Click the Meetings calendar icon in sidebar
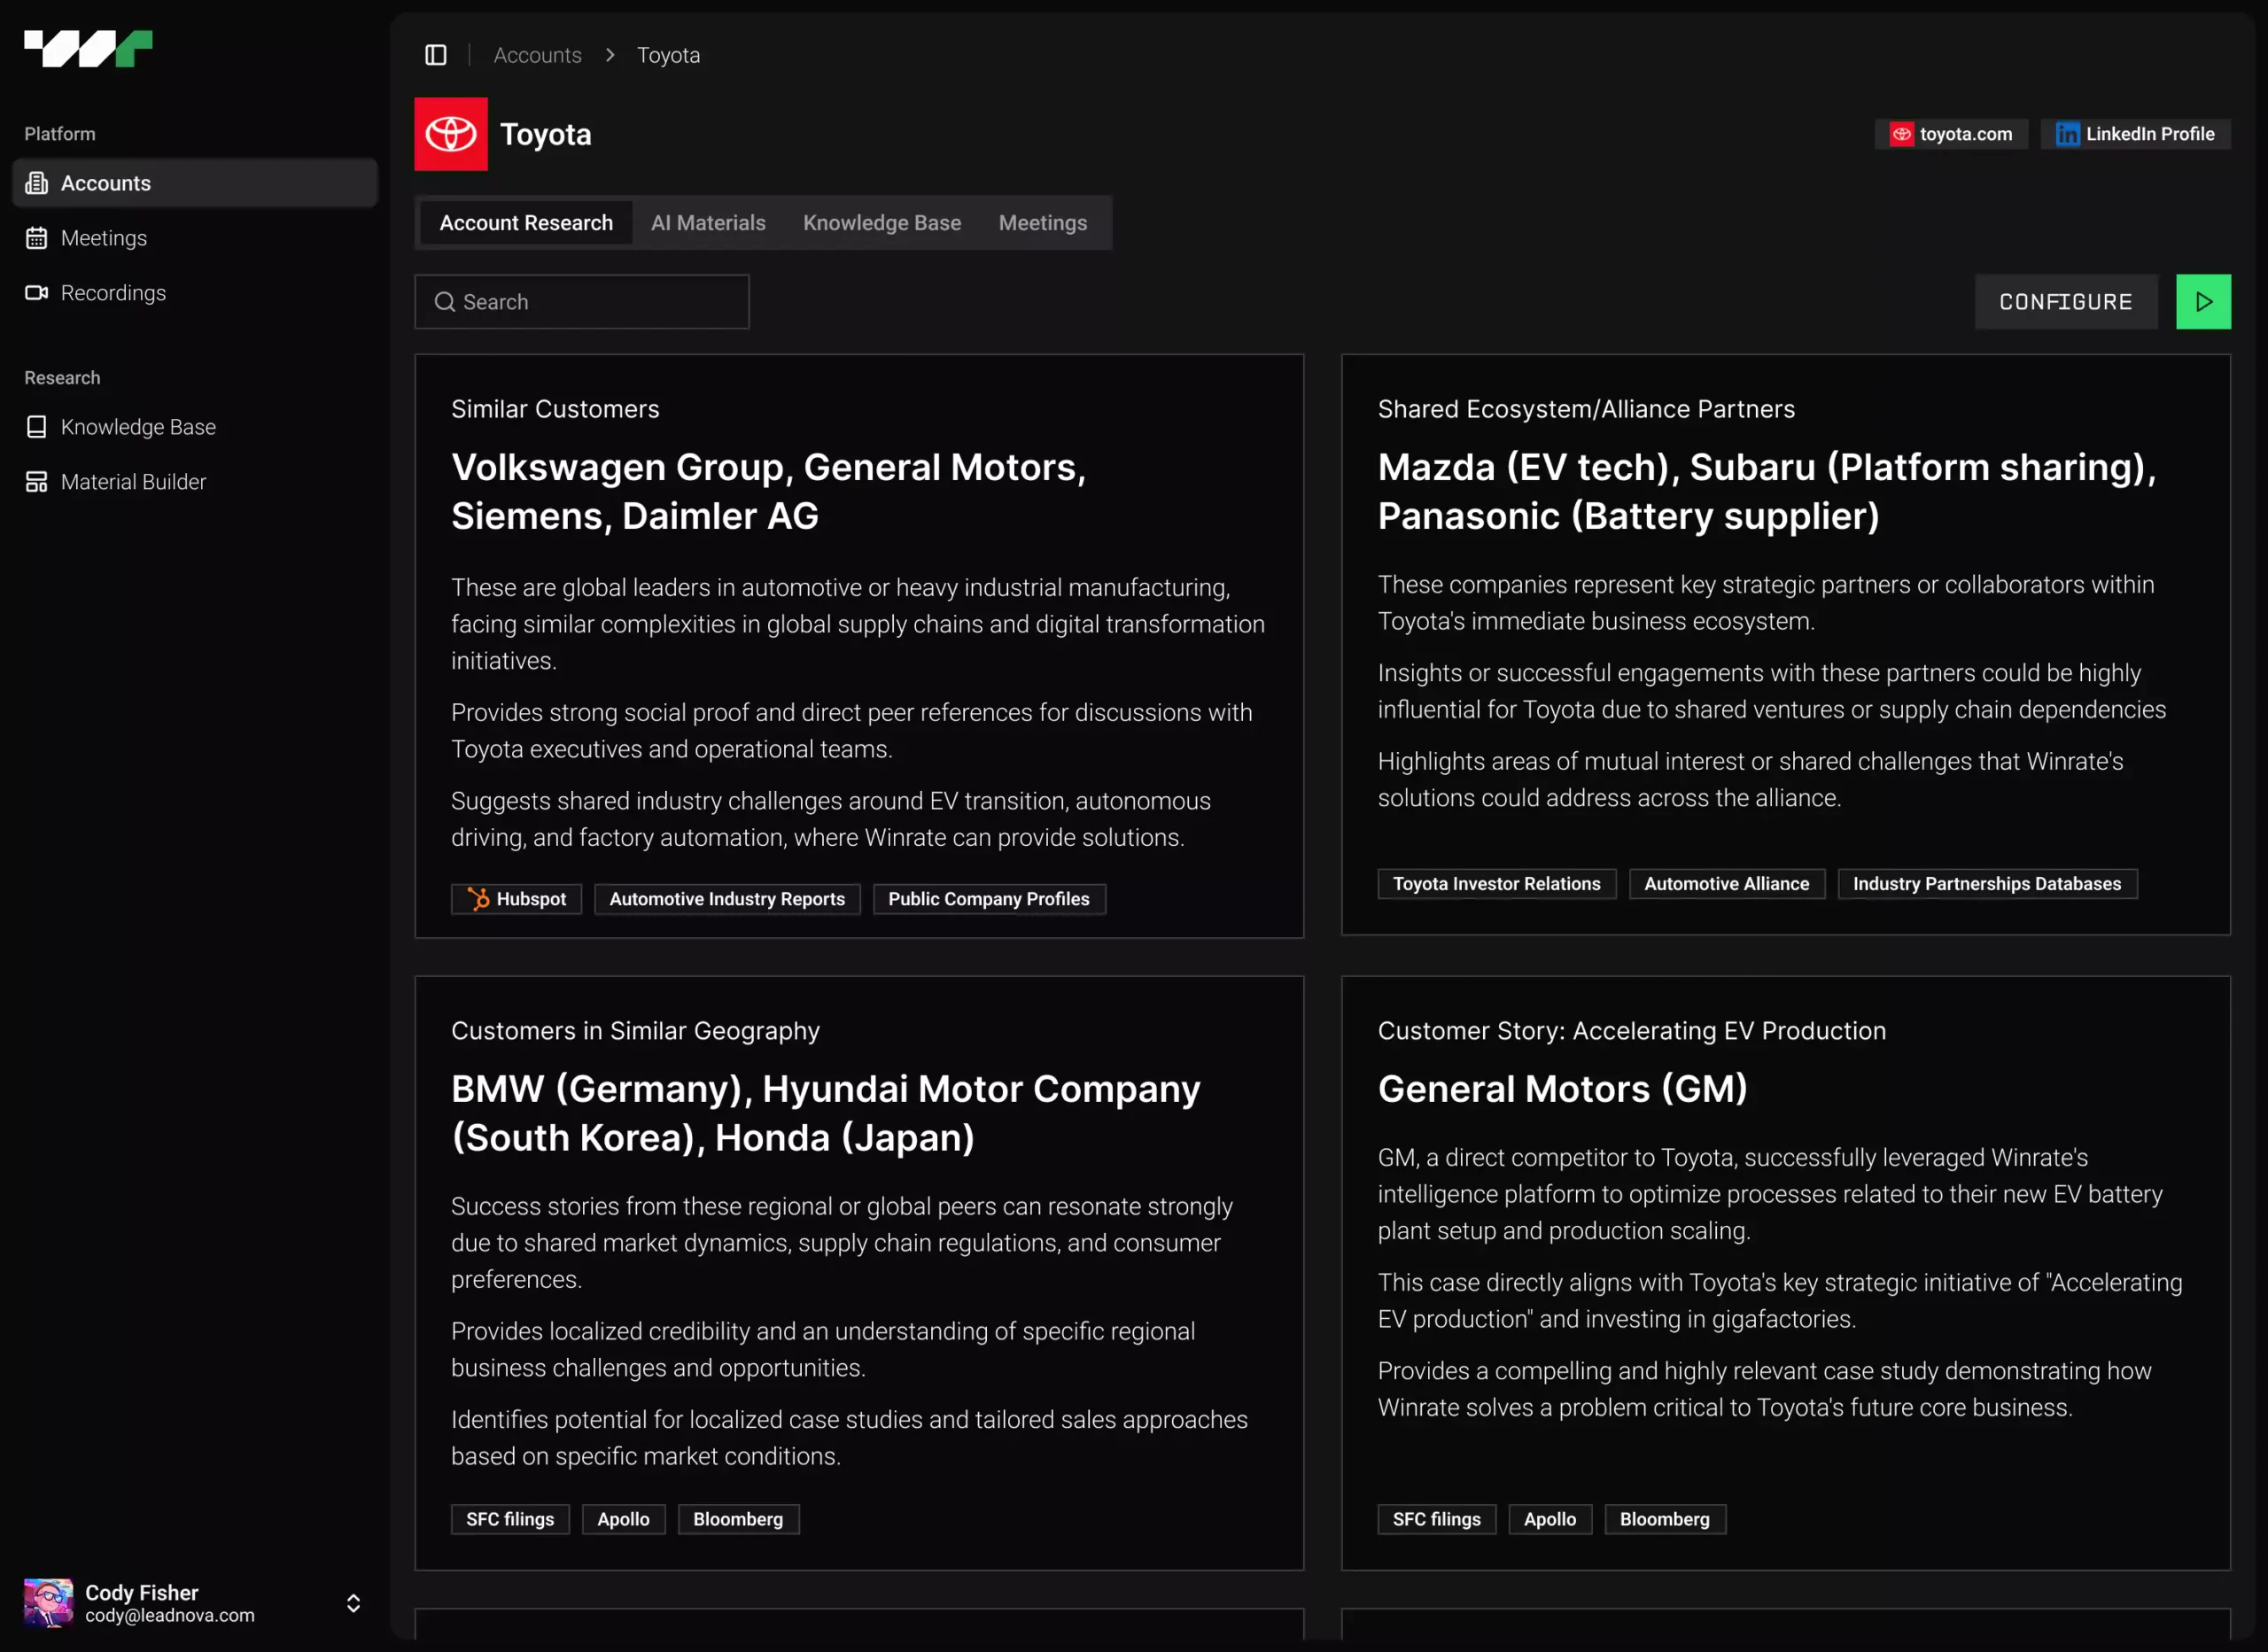 click(37, 238)
